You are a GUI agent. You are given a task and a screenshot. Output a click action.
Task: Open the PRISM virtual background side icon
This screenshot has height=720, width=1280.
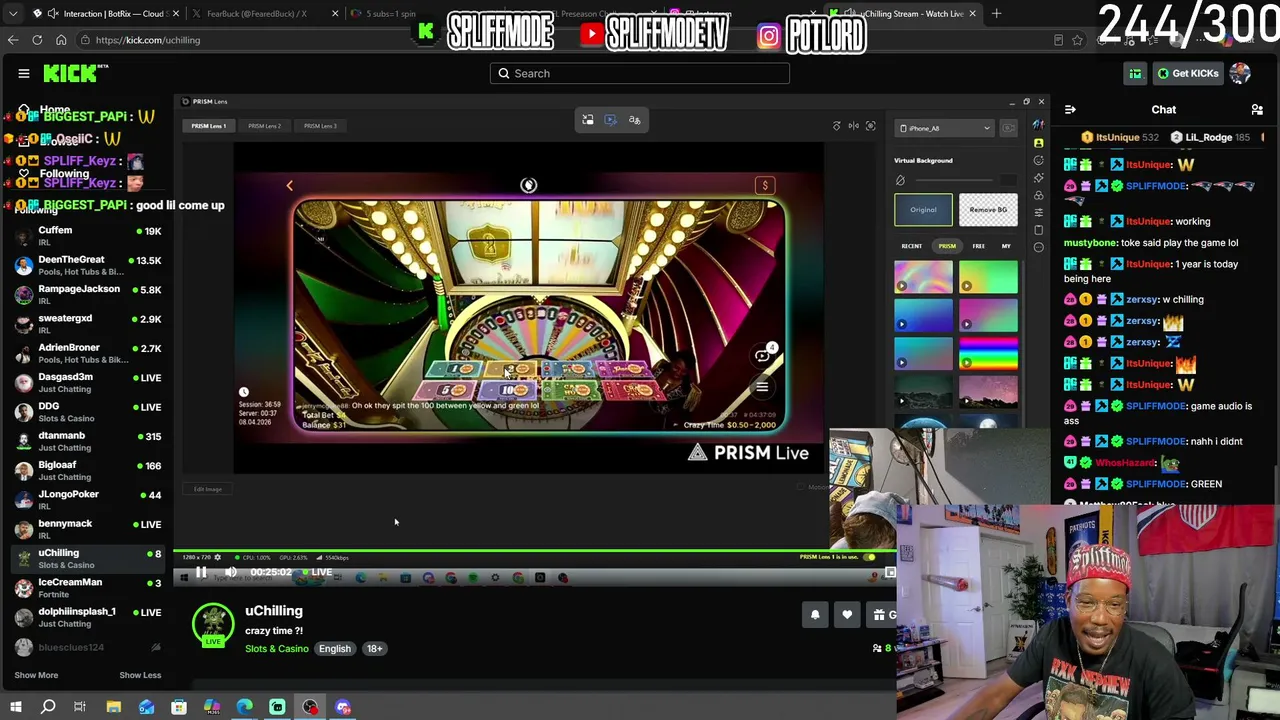click(1039, 143)
